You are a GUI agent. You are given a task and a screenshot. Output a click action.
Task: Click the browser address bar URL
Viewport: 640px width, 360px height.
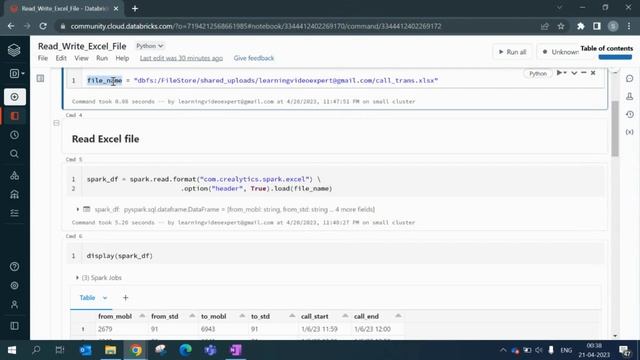click(256, 26)
